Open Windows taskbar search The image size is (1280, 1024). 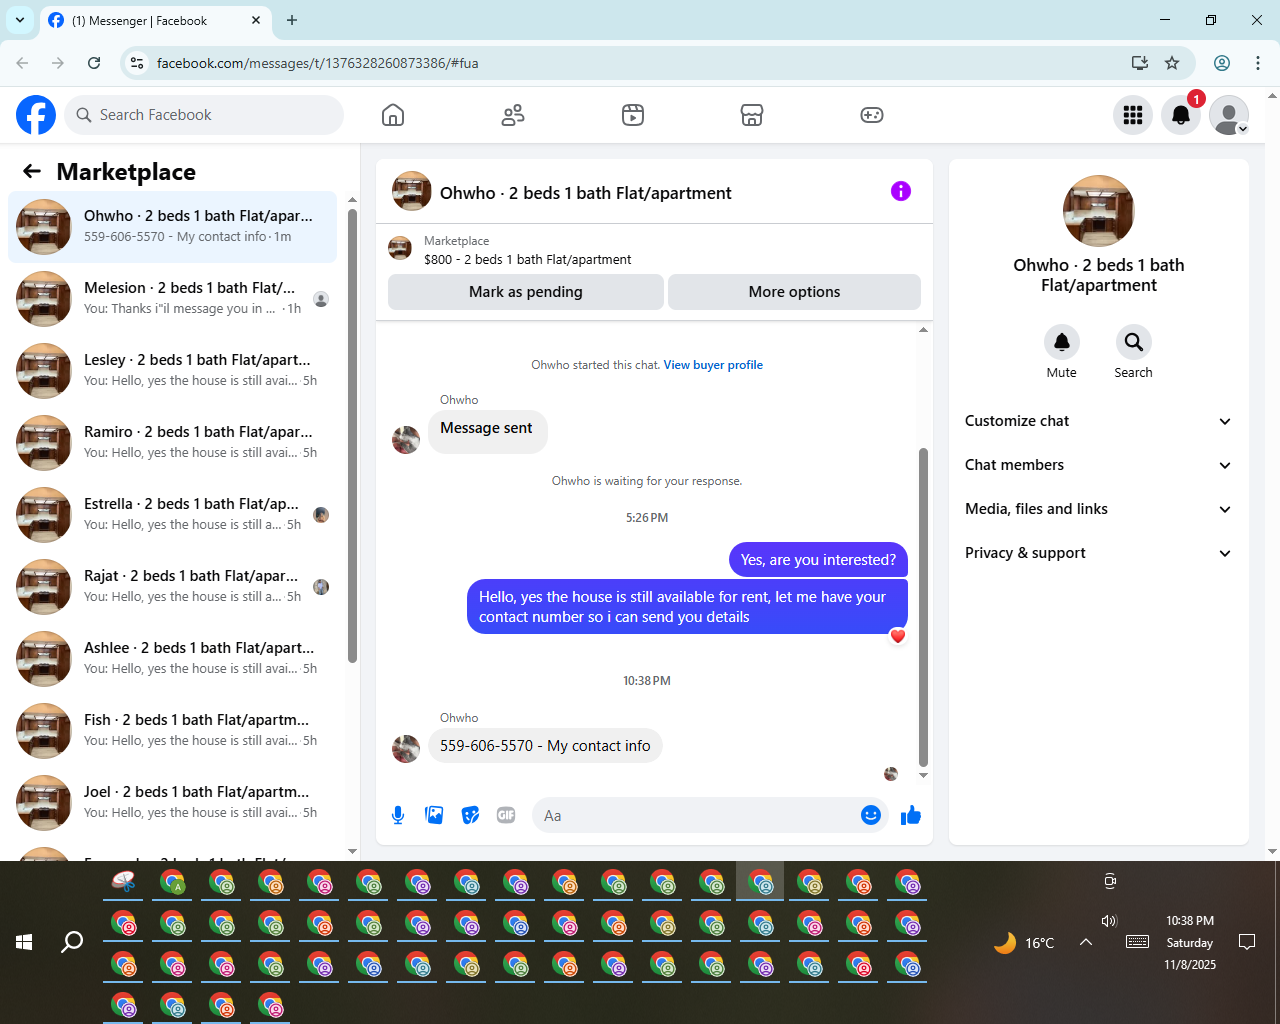point(72,942)
